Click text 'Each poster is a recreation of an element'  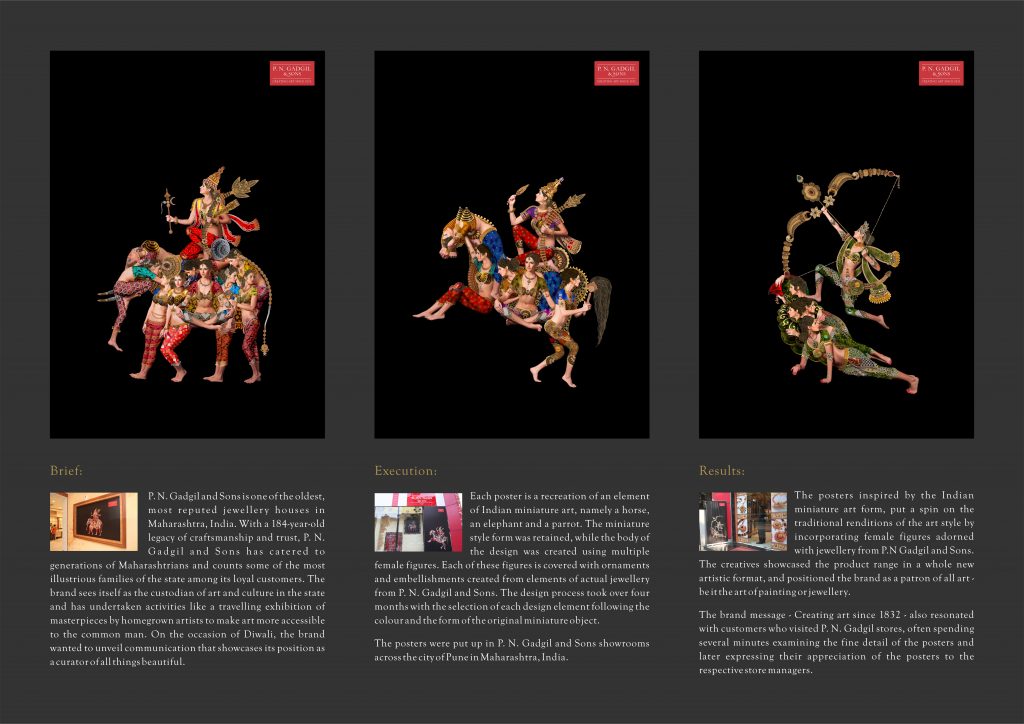click(x=560, y=496)
